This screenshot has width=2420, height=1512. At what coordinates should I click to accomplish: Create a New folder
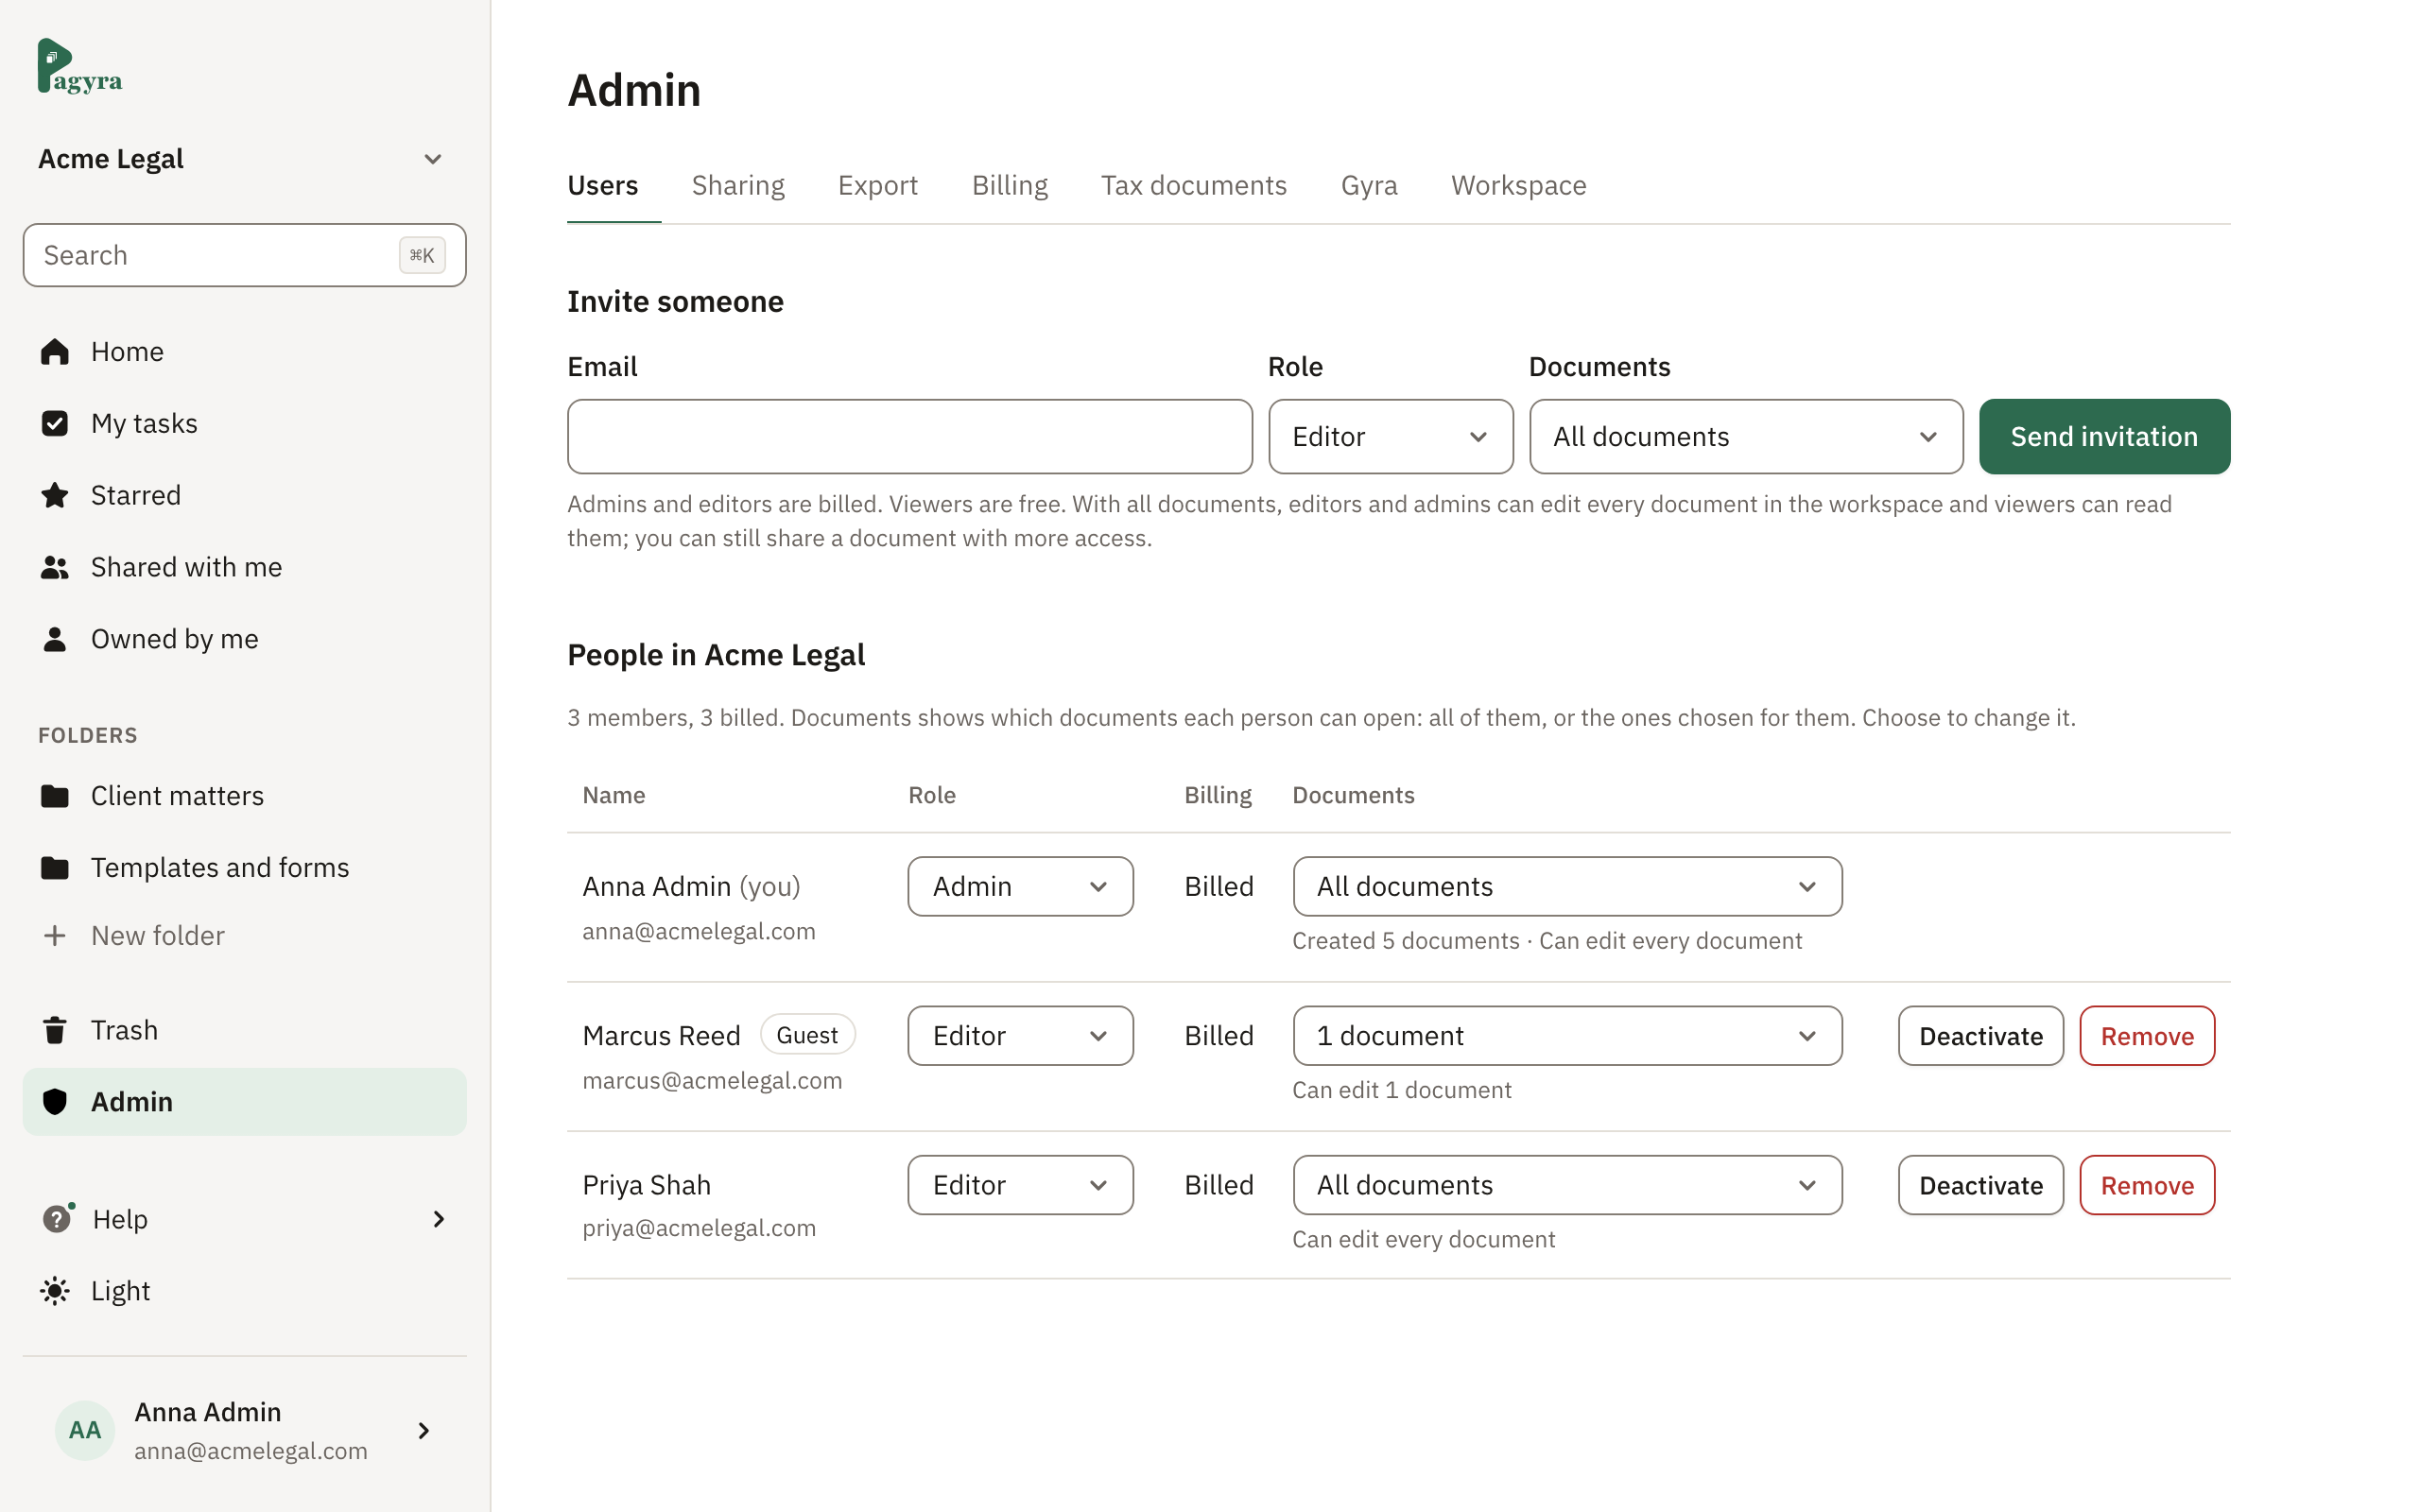click(244, 936)
